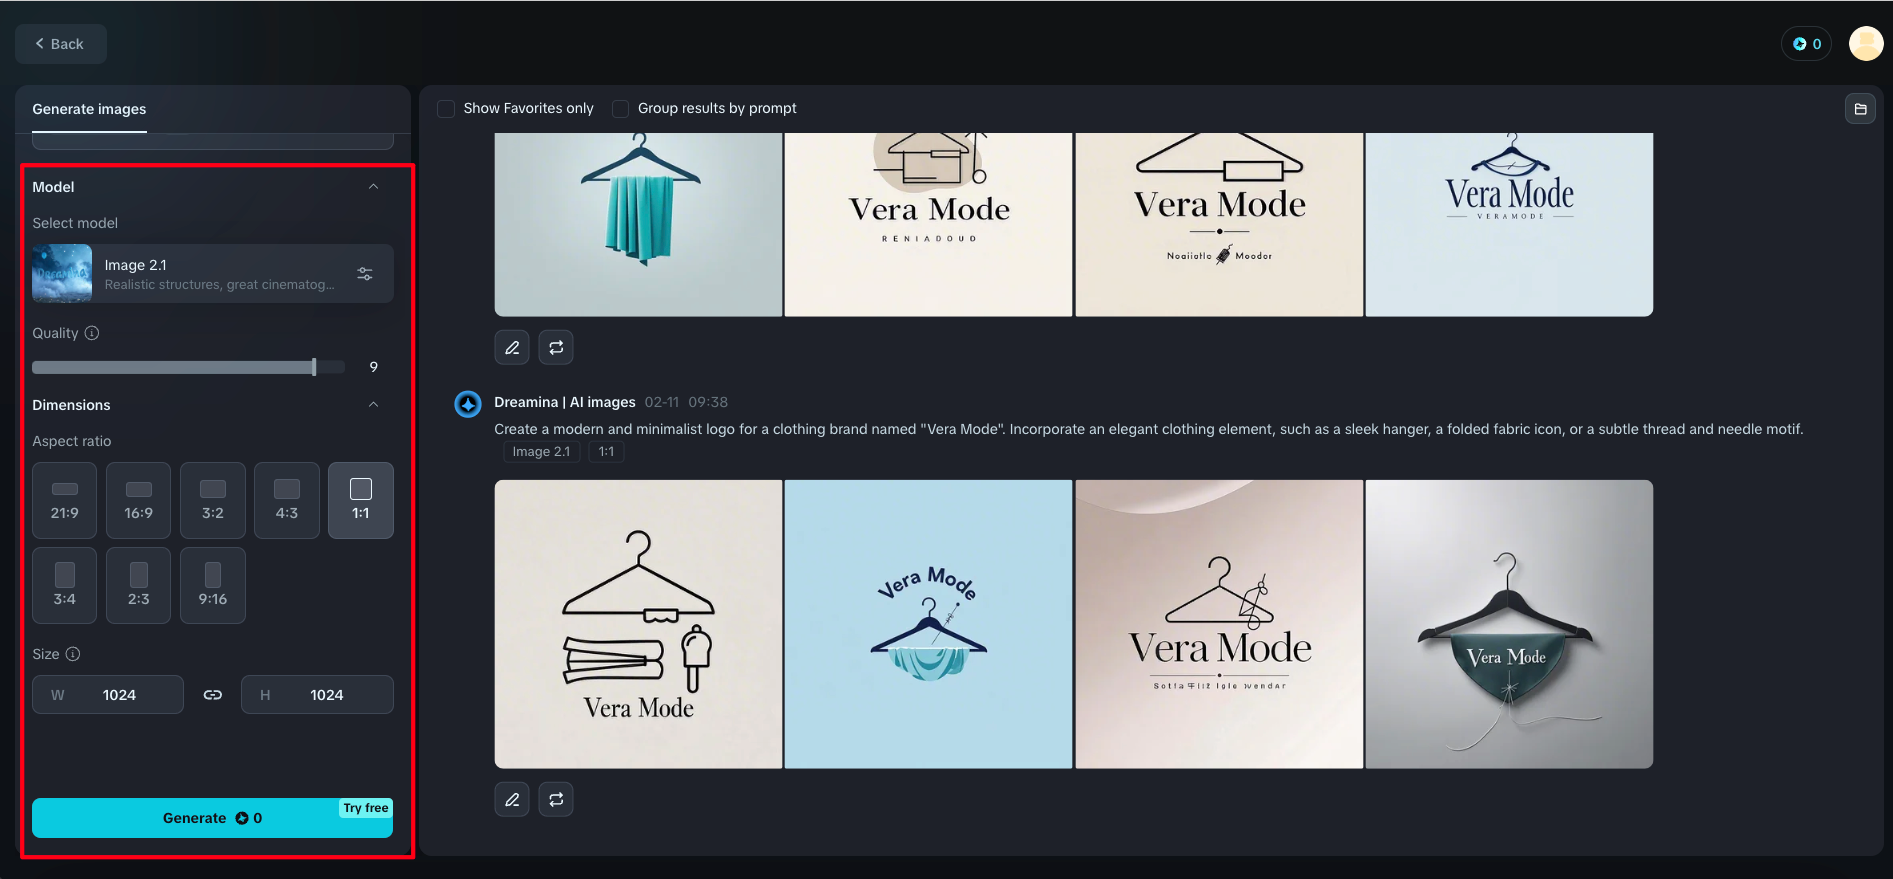
Task: Select the 21:9 aspect ratio
Action: 65,501
